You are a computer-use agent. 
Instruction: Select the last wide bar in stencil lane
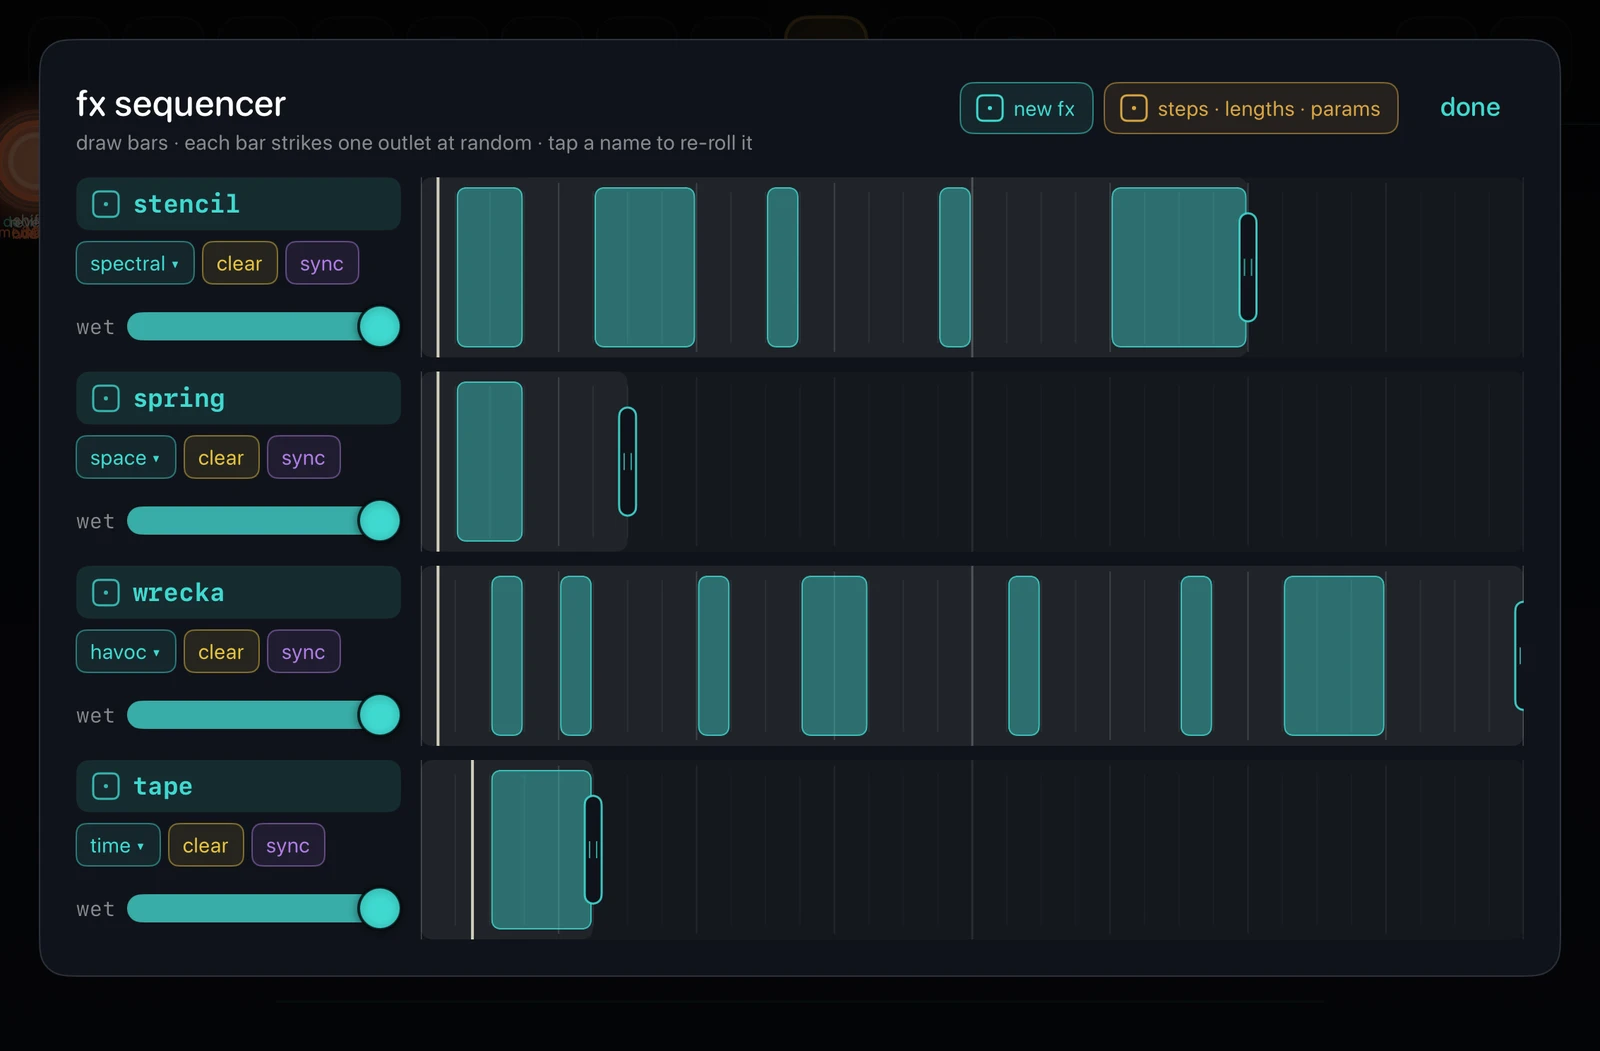point(1178,267)
